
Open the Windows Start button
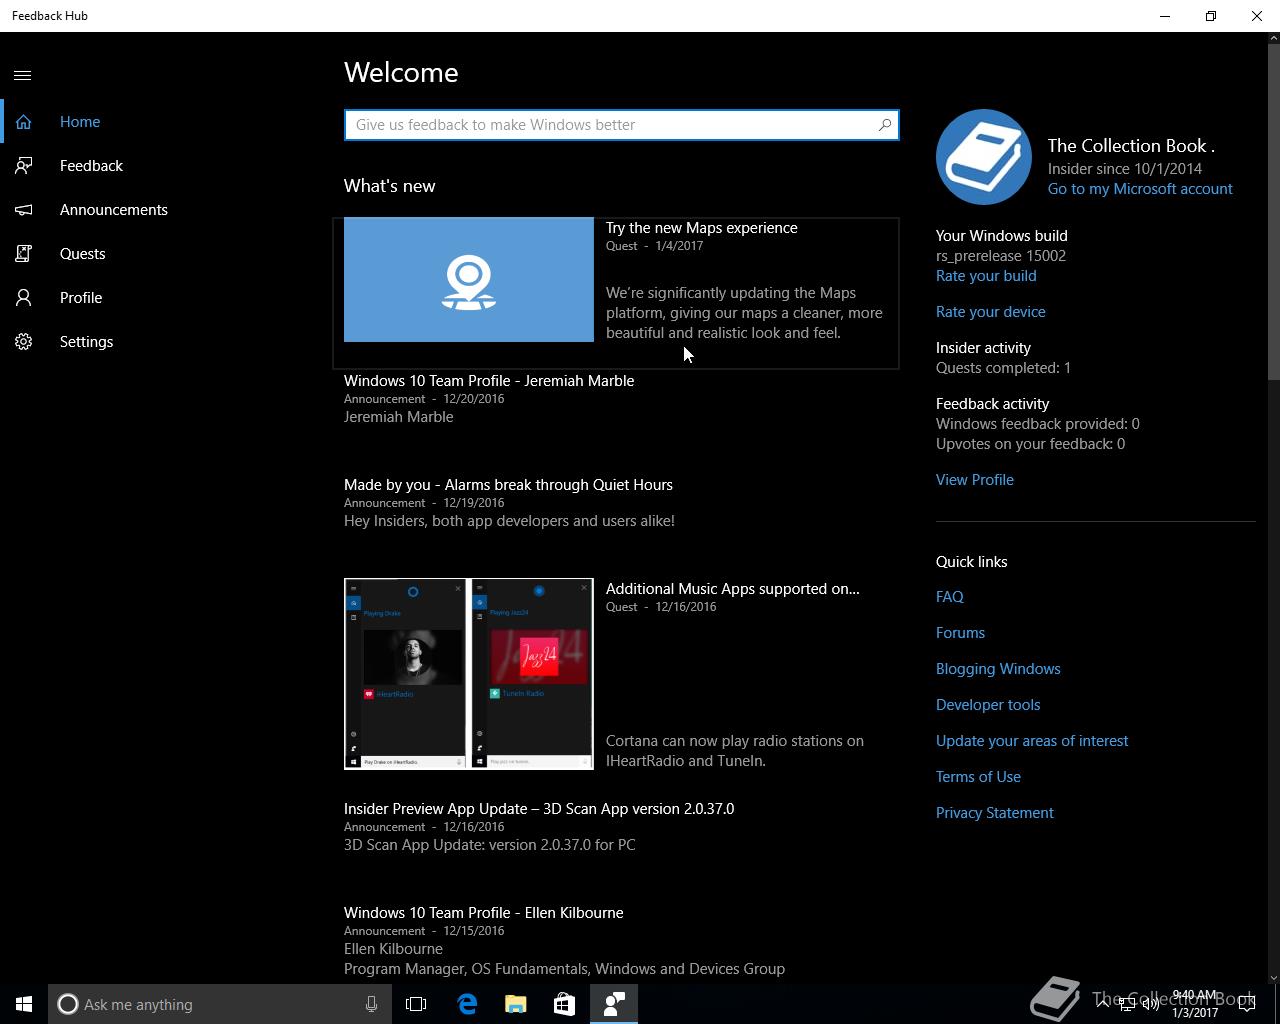point(24,1004)
